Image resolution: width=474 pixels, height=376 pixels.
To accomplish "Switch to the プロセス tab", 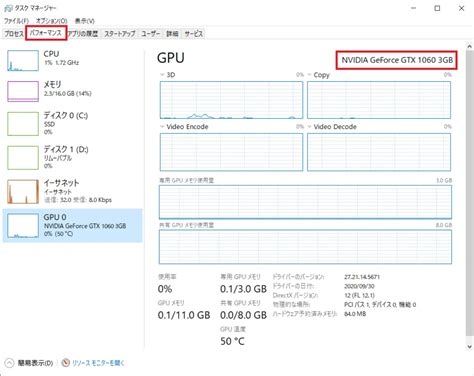I will coord(14,34).
